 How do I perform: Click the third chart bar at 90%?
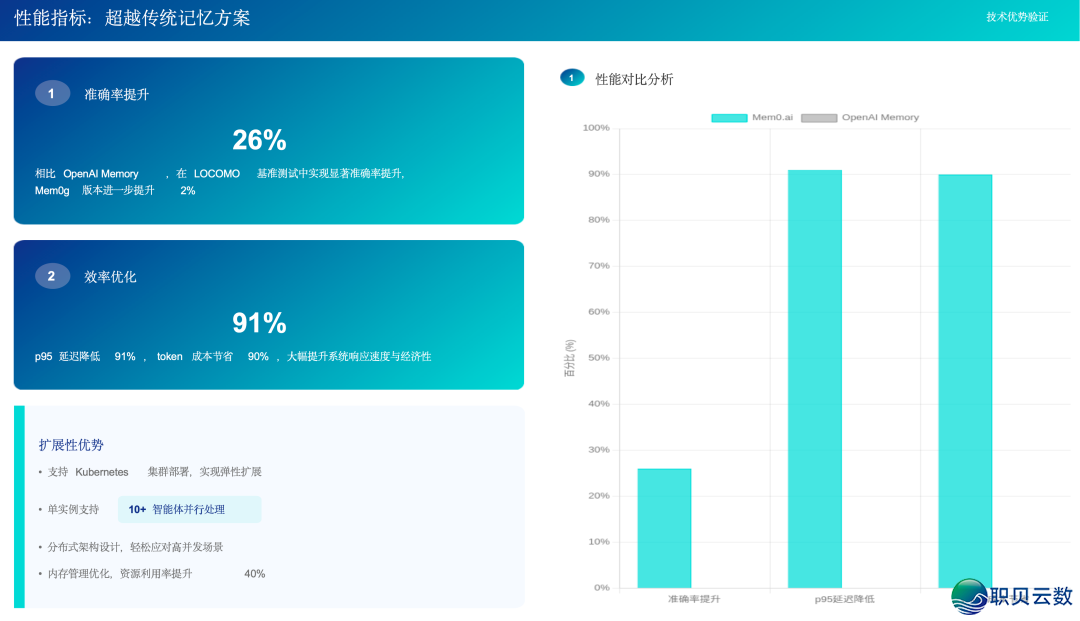point(965,381)
